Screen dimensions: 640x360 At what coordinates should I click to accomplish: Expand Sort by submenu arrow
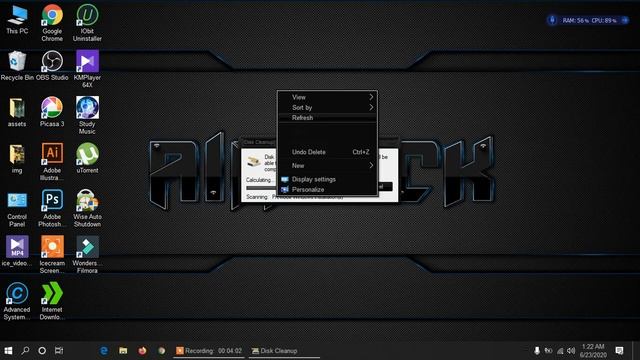pyautogui.click(x=371, y=107)
